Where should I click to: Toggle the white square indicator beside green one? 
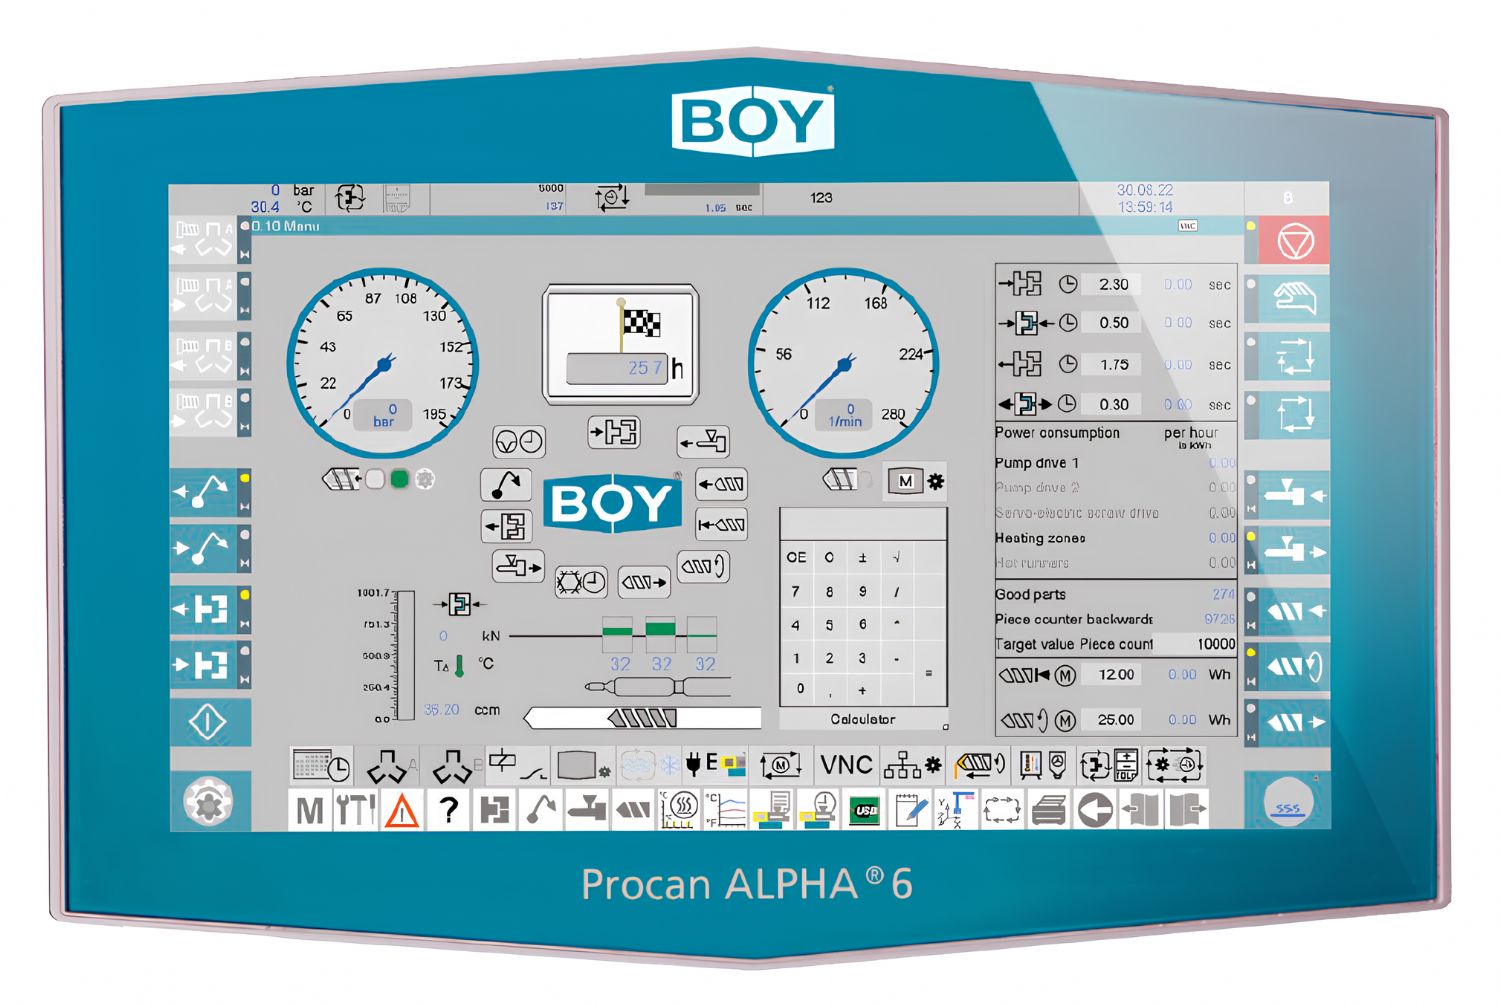(x=374, y=479)
